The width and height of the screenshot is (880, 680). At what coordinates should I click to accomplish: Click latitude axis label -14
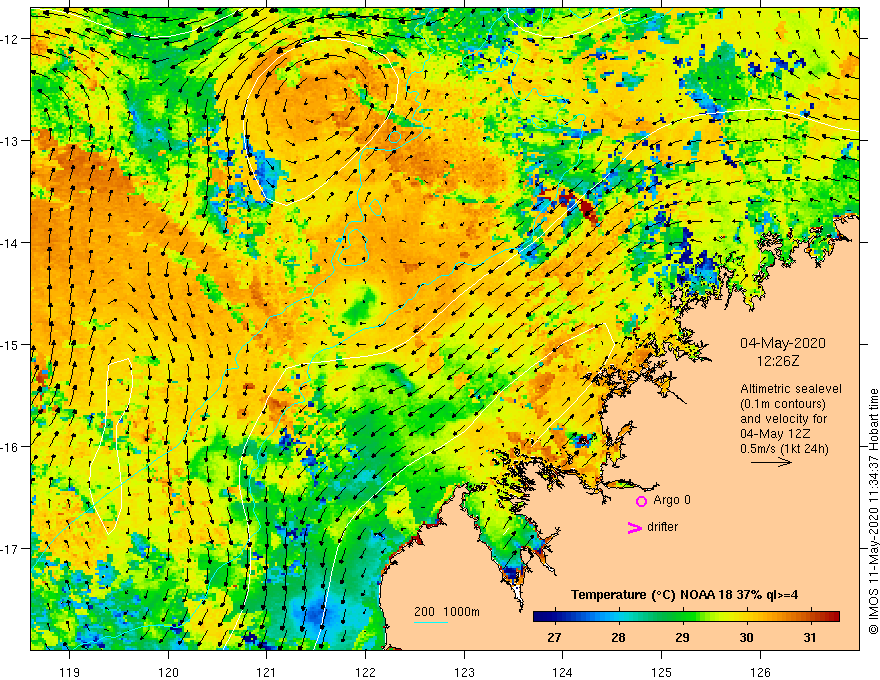pyautogui.click(x=10, y=243)
